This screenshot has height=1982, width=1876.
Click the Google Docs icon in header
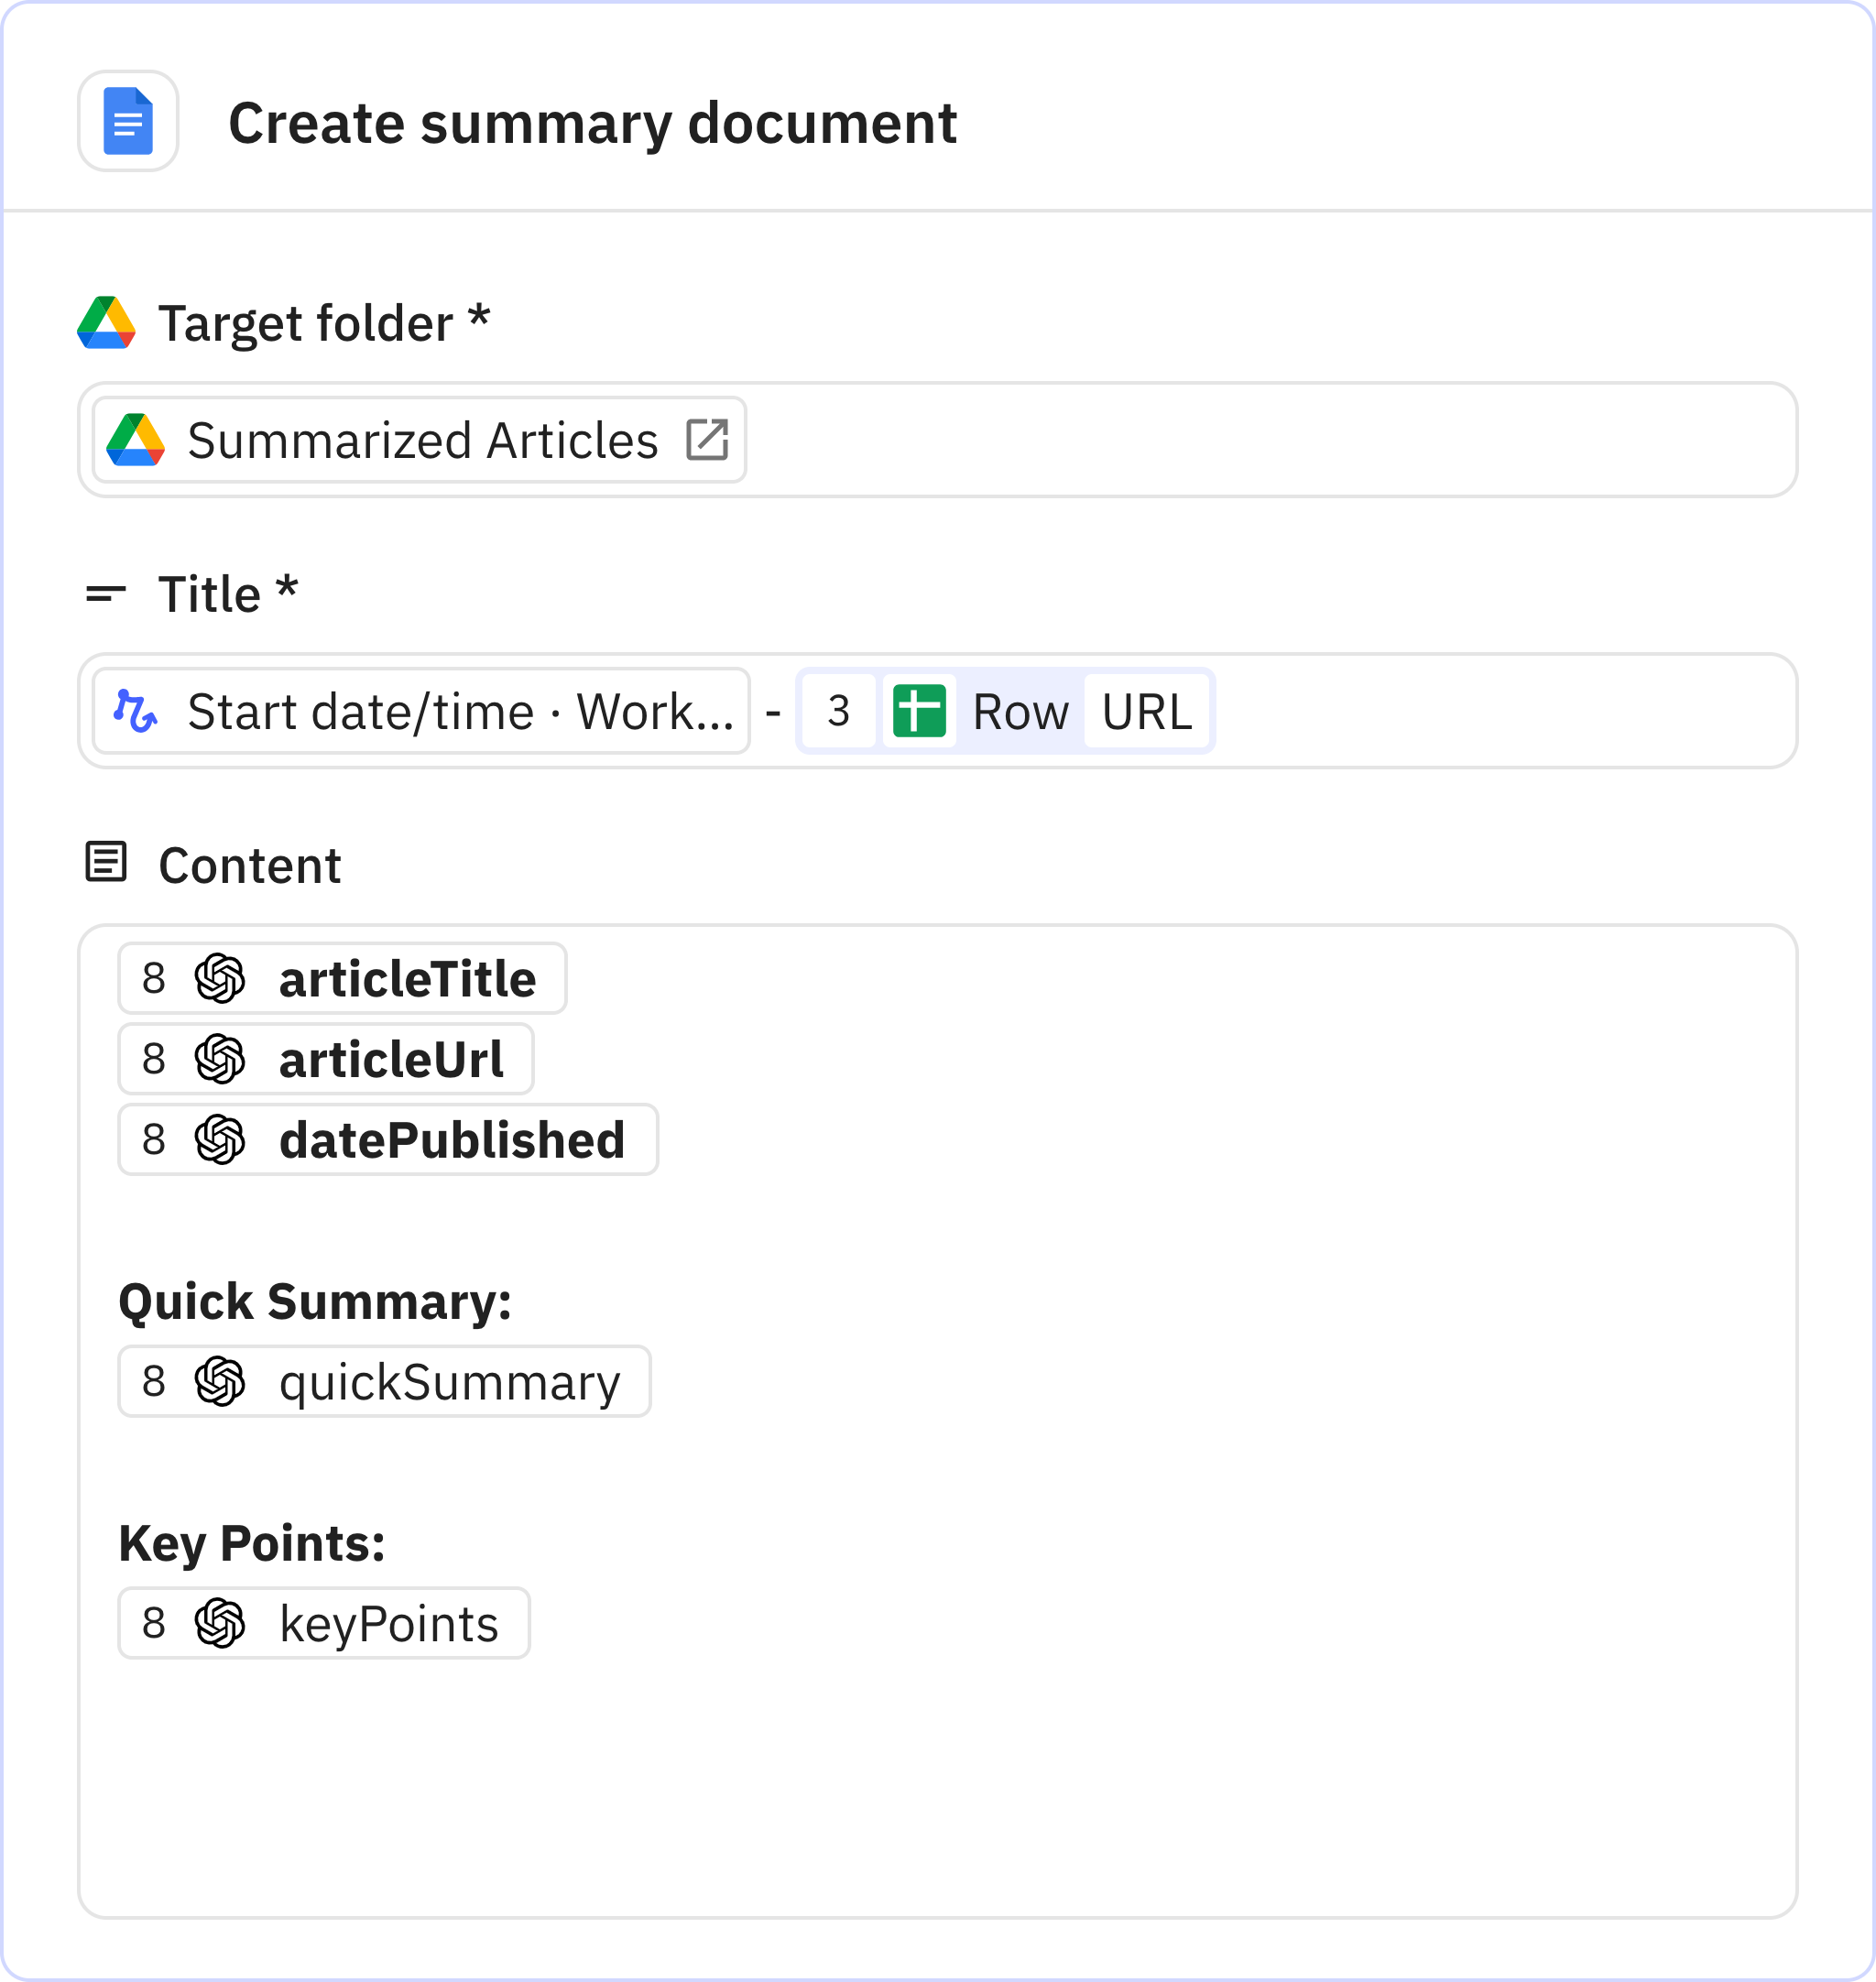[128, 121]
